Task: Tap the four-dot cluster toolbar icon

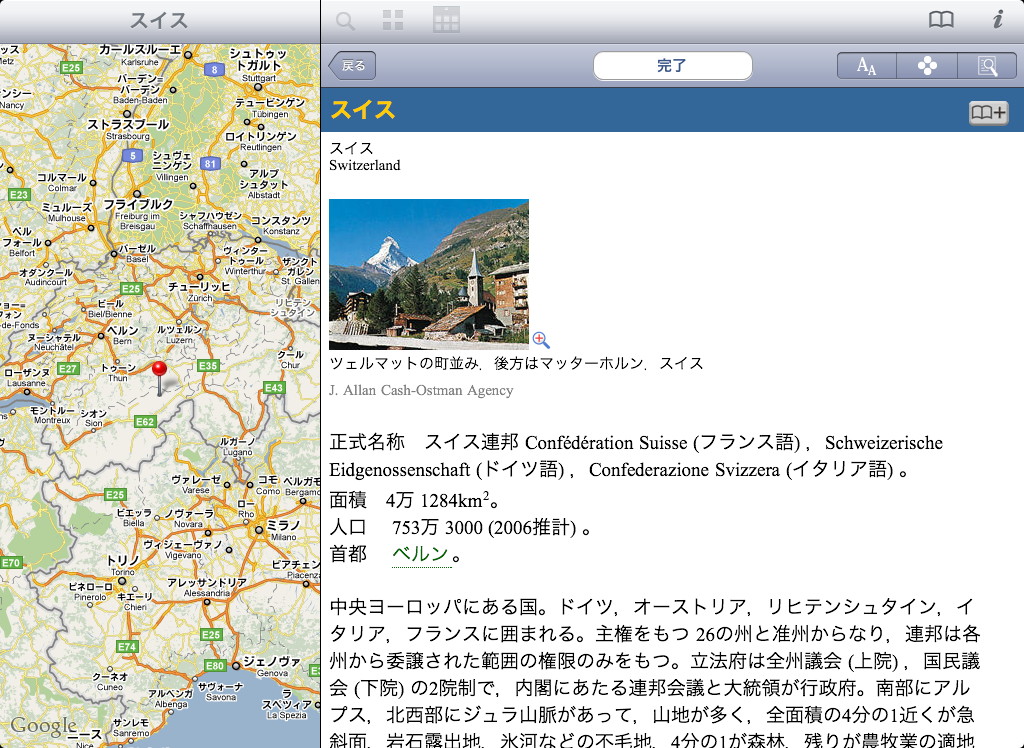Action: pyautogui.click(x=928, y=66)
